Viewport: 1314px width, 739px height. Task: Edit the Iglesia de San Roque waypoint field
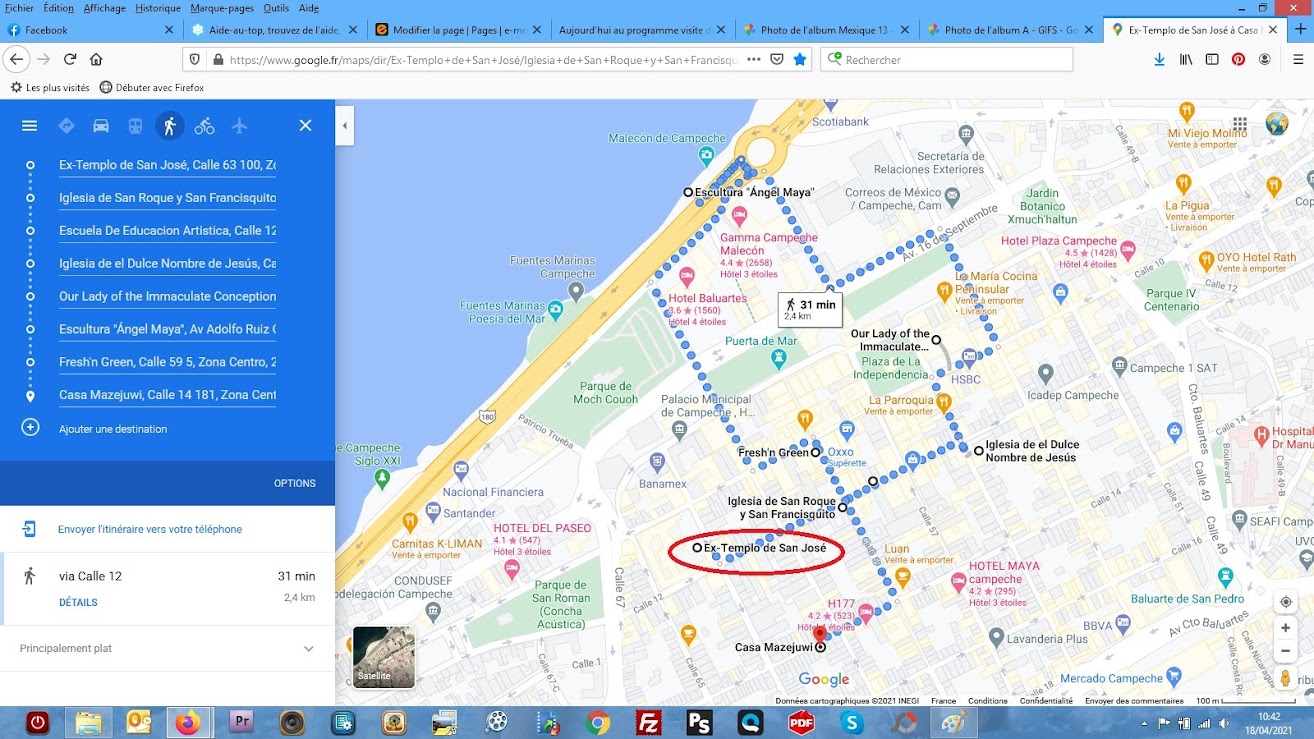[168, 198]
